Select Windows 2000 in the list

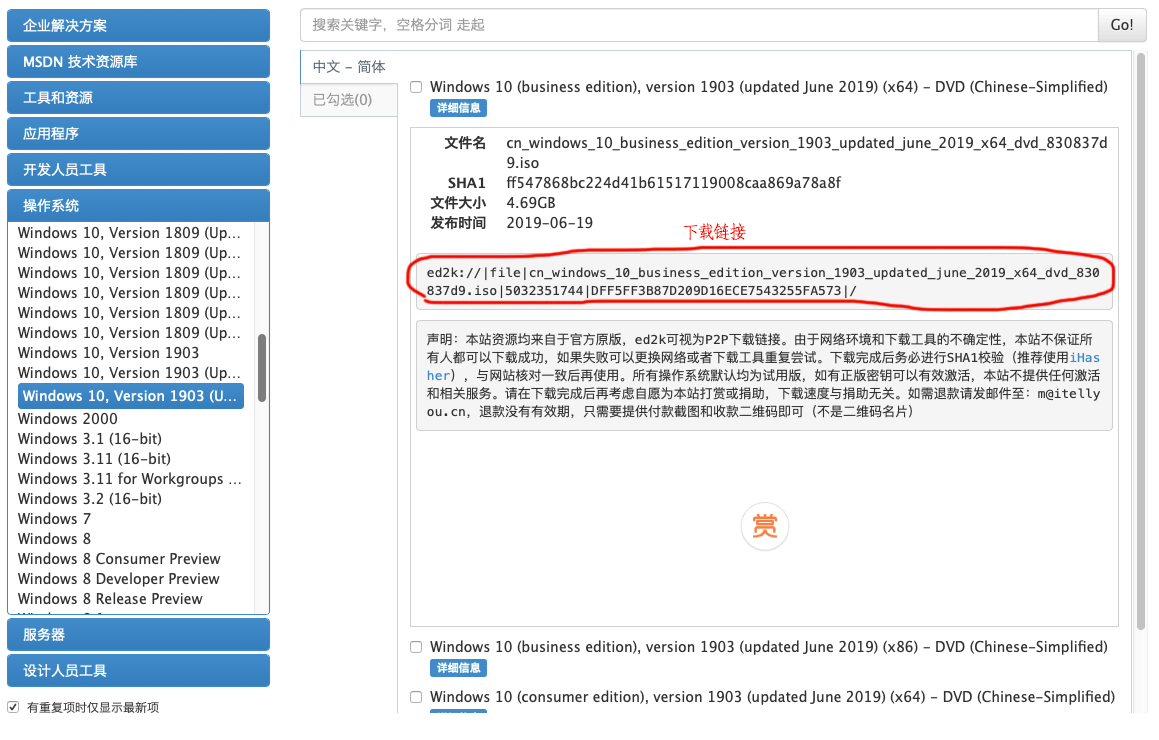click(67, 418)
